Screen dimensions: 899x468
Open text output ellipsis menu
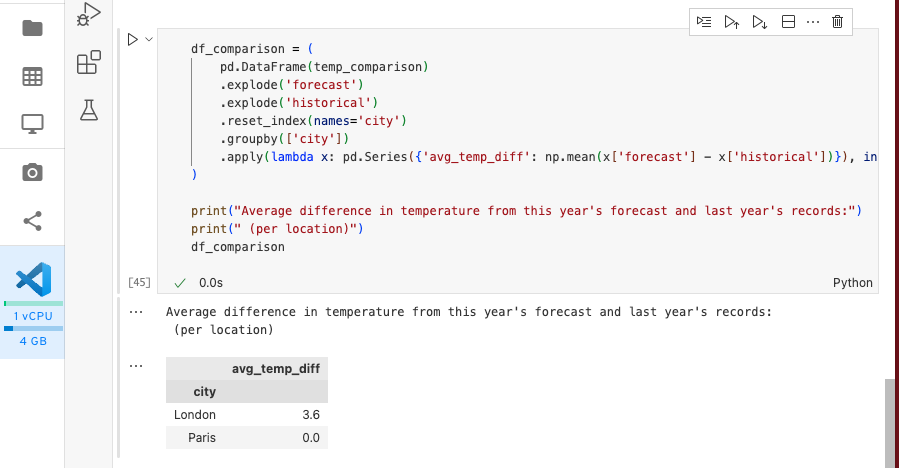(x=136, y=312)
